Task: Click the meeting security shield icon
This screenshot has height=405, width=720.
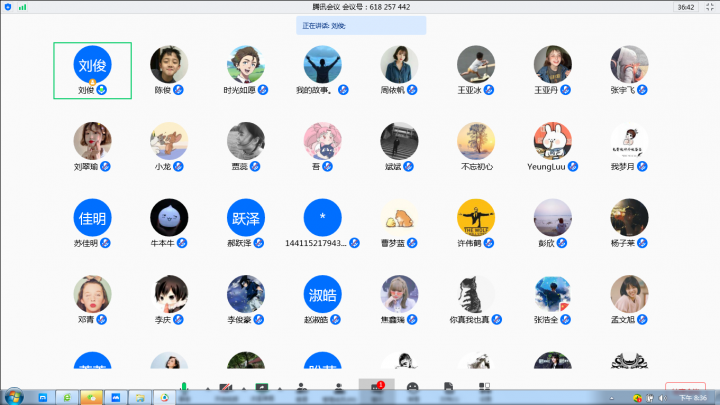Action: (x=8, y=7)
